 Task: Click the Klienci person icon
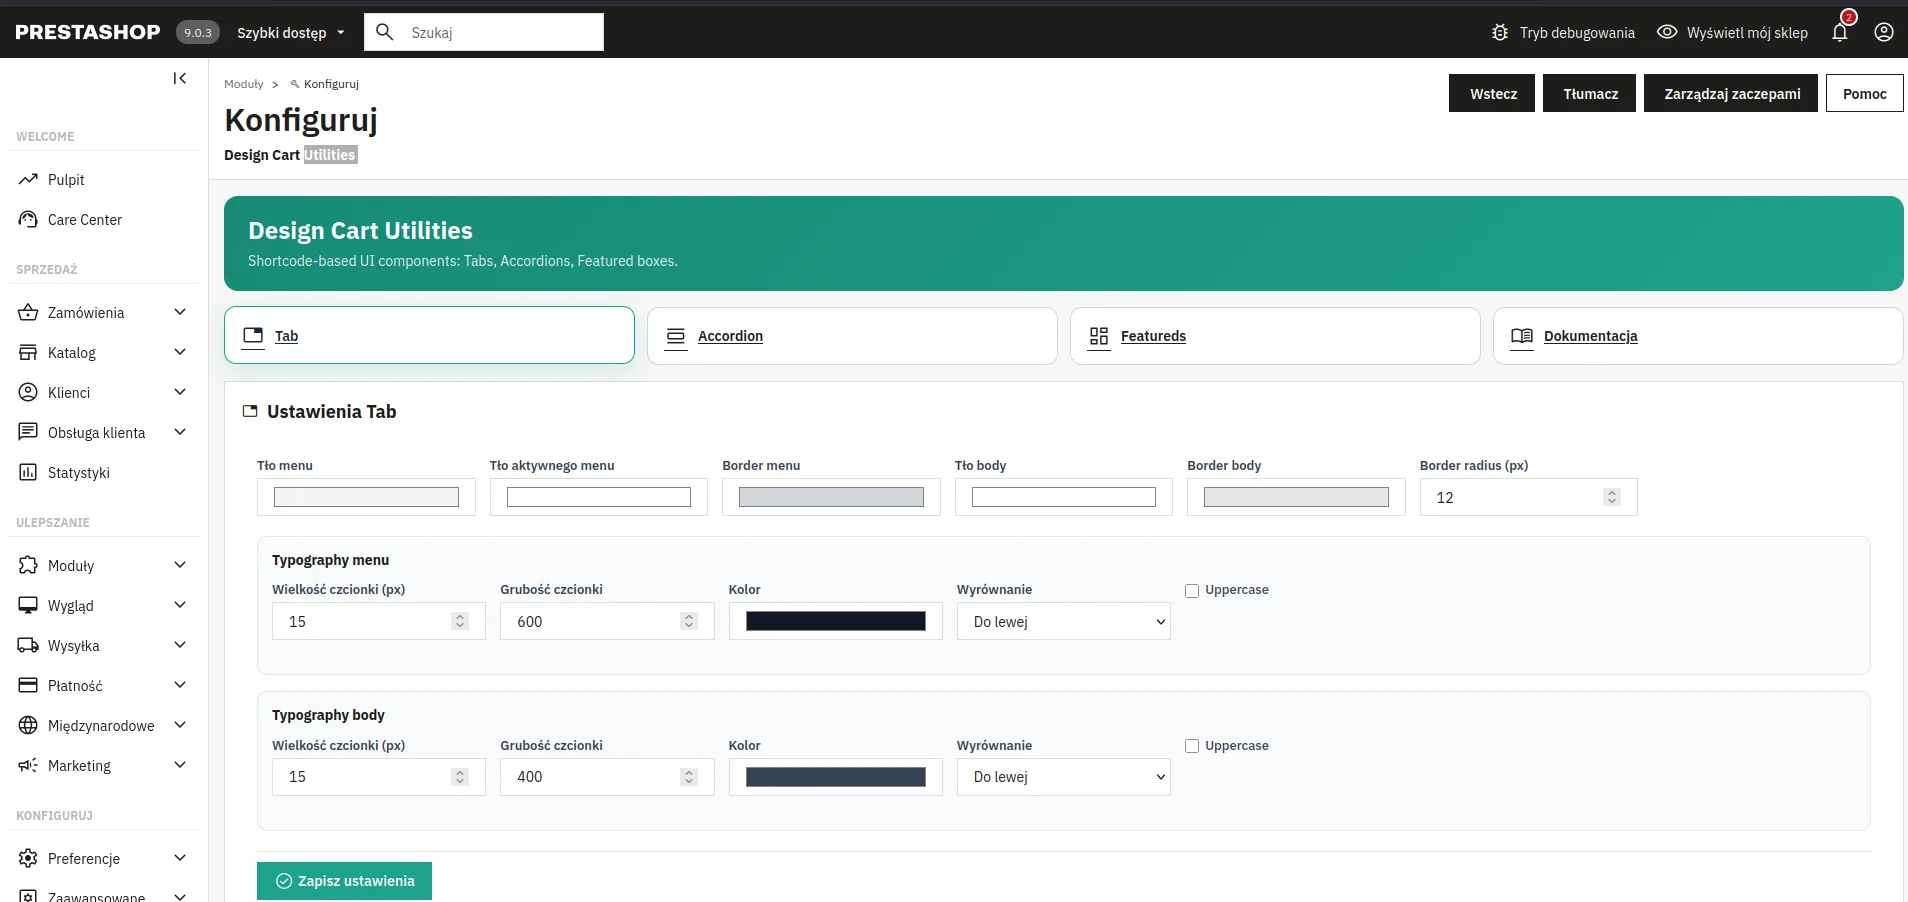coord(28,393)
